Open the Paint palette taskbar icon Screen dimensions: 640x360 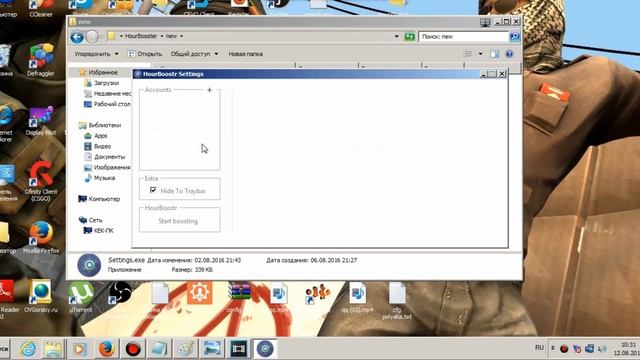(x=186, y=349)
